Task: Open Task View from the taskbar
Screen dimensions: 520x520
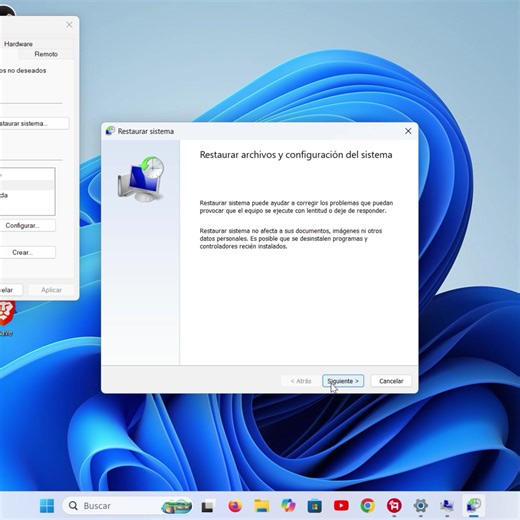Action: [207, 506]
